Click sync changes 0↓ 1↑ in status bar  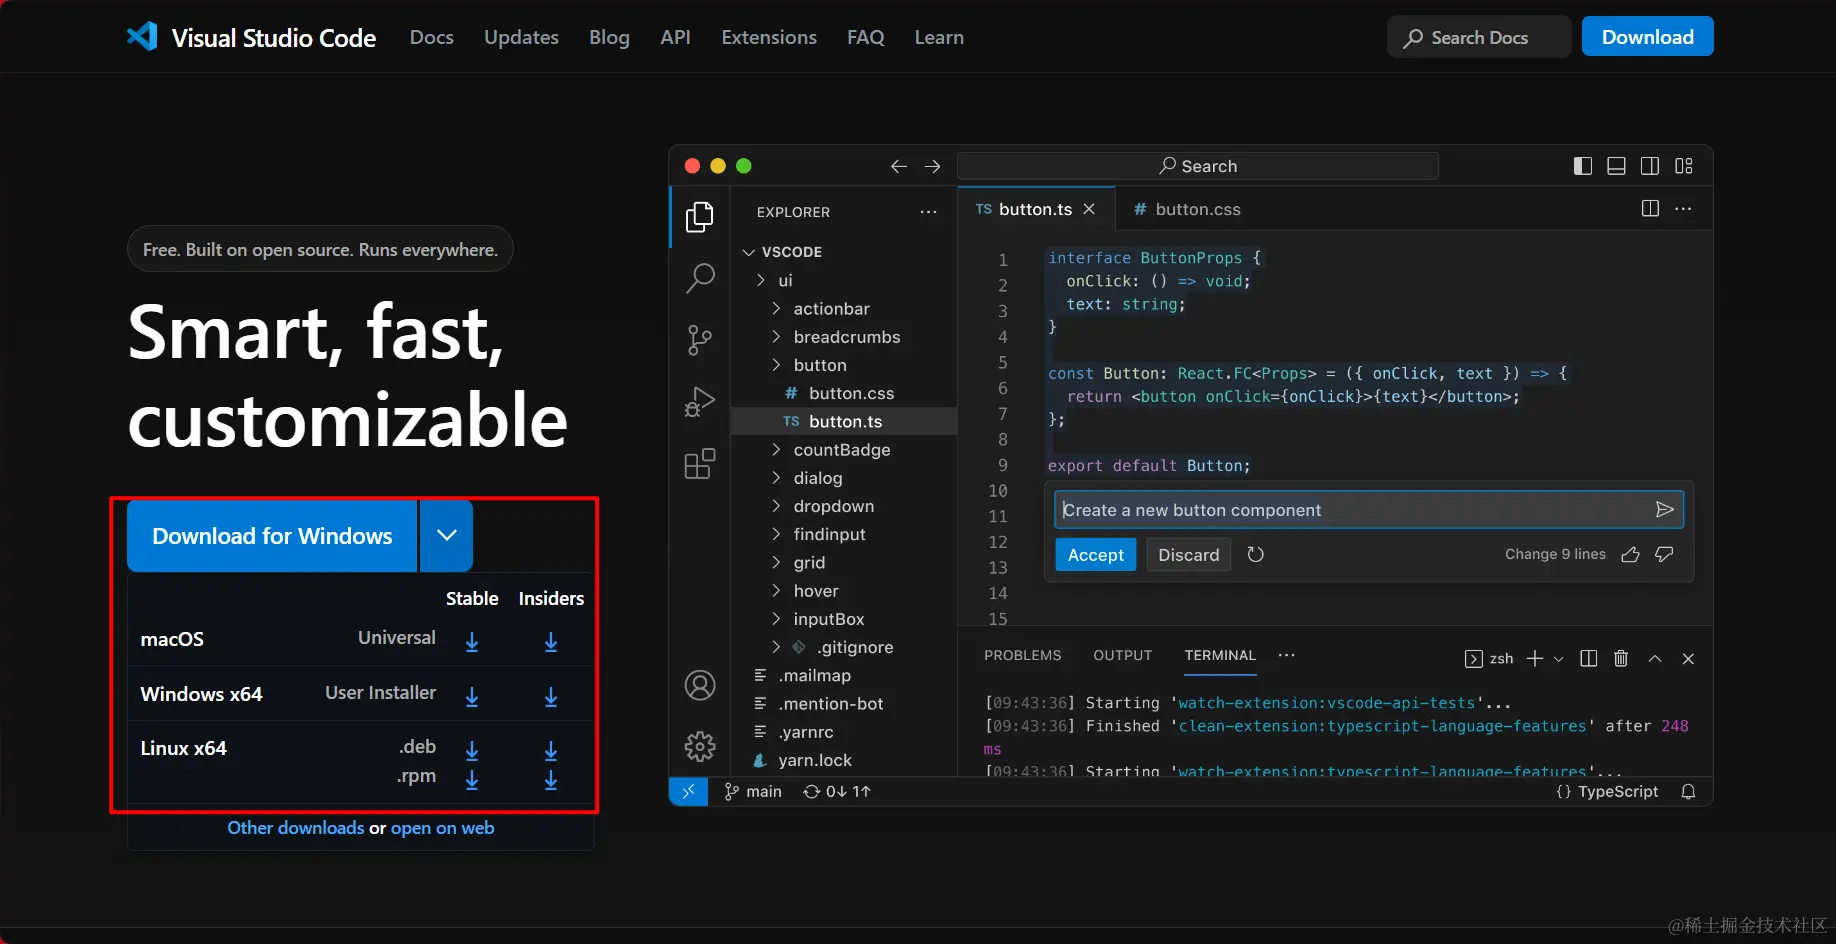[837, 791]
